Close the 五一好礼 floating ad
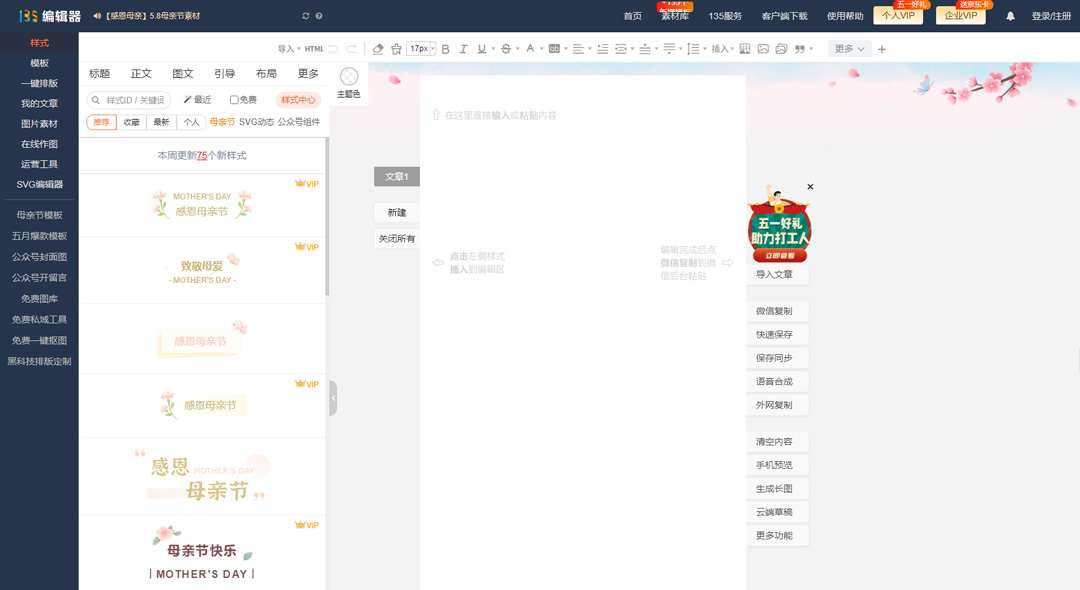Viewport: 1080px width, 590px height. pos(810,187)
